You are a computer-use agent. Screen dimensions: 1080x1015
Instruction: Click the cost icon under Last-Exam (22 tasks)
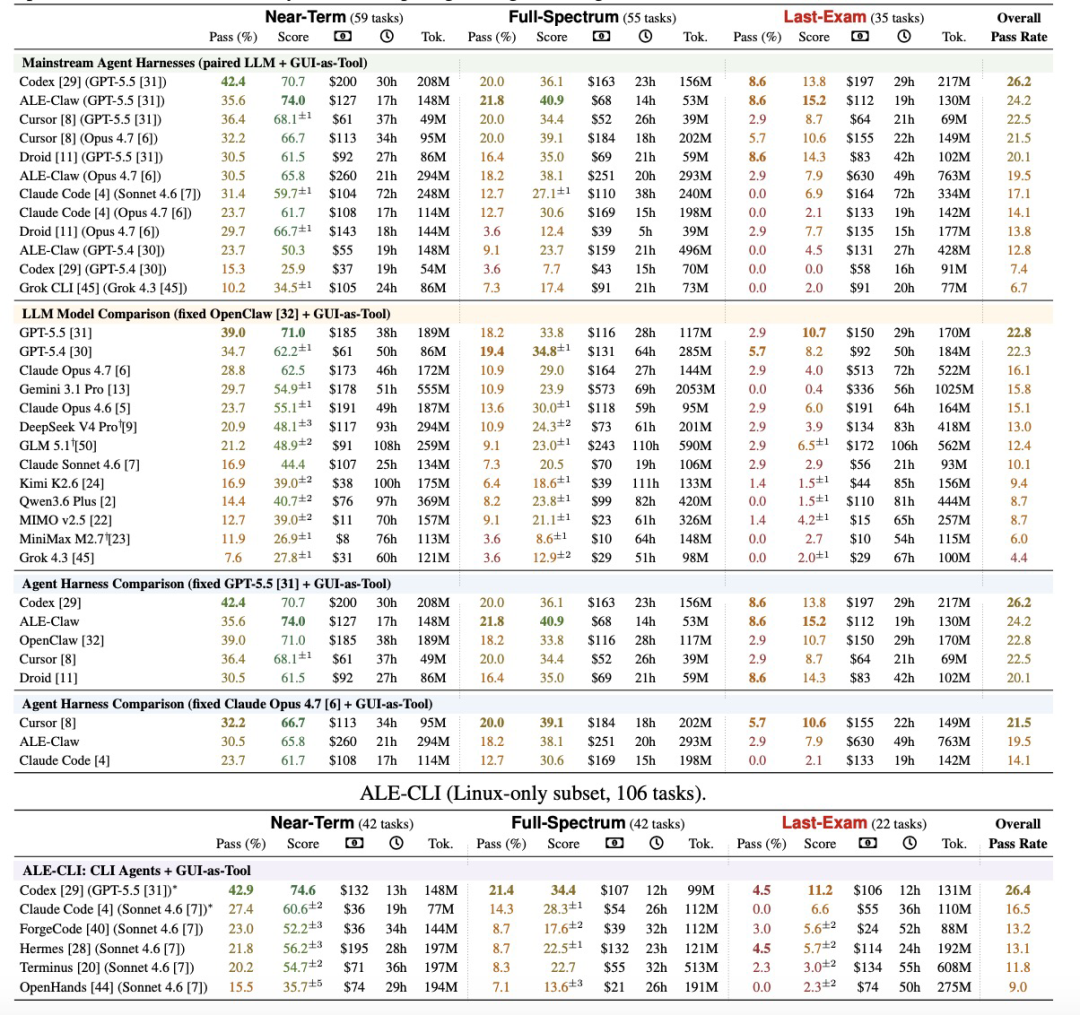[x=868, y=843]
